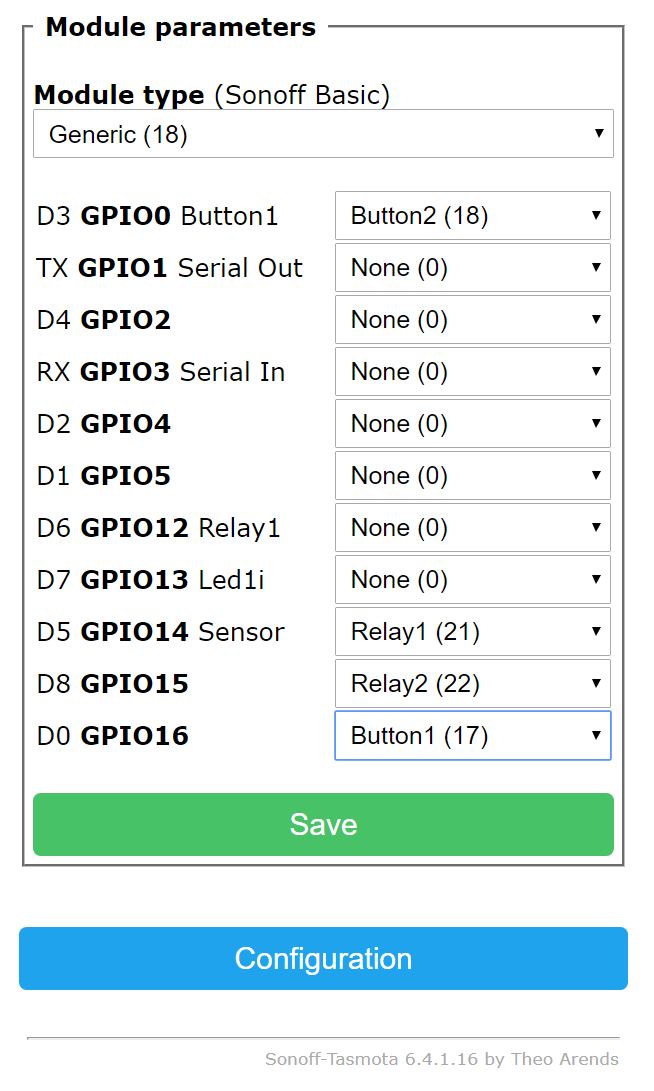Click the green Save button
Viewport: 654px width, 1091px height.
click(x=323, y=824)
